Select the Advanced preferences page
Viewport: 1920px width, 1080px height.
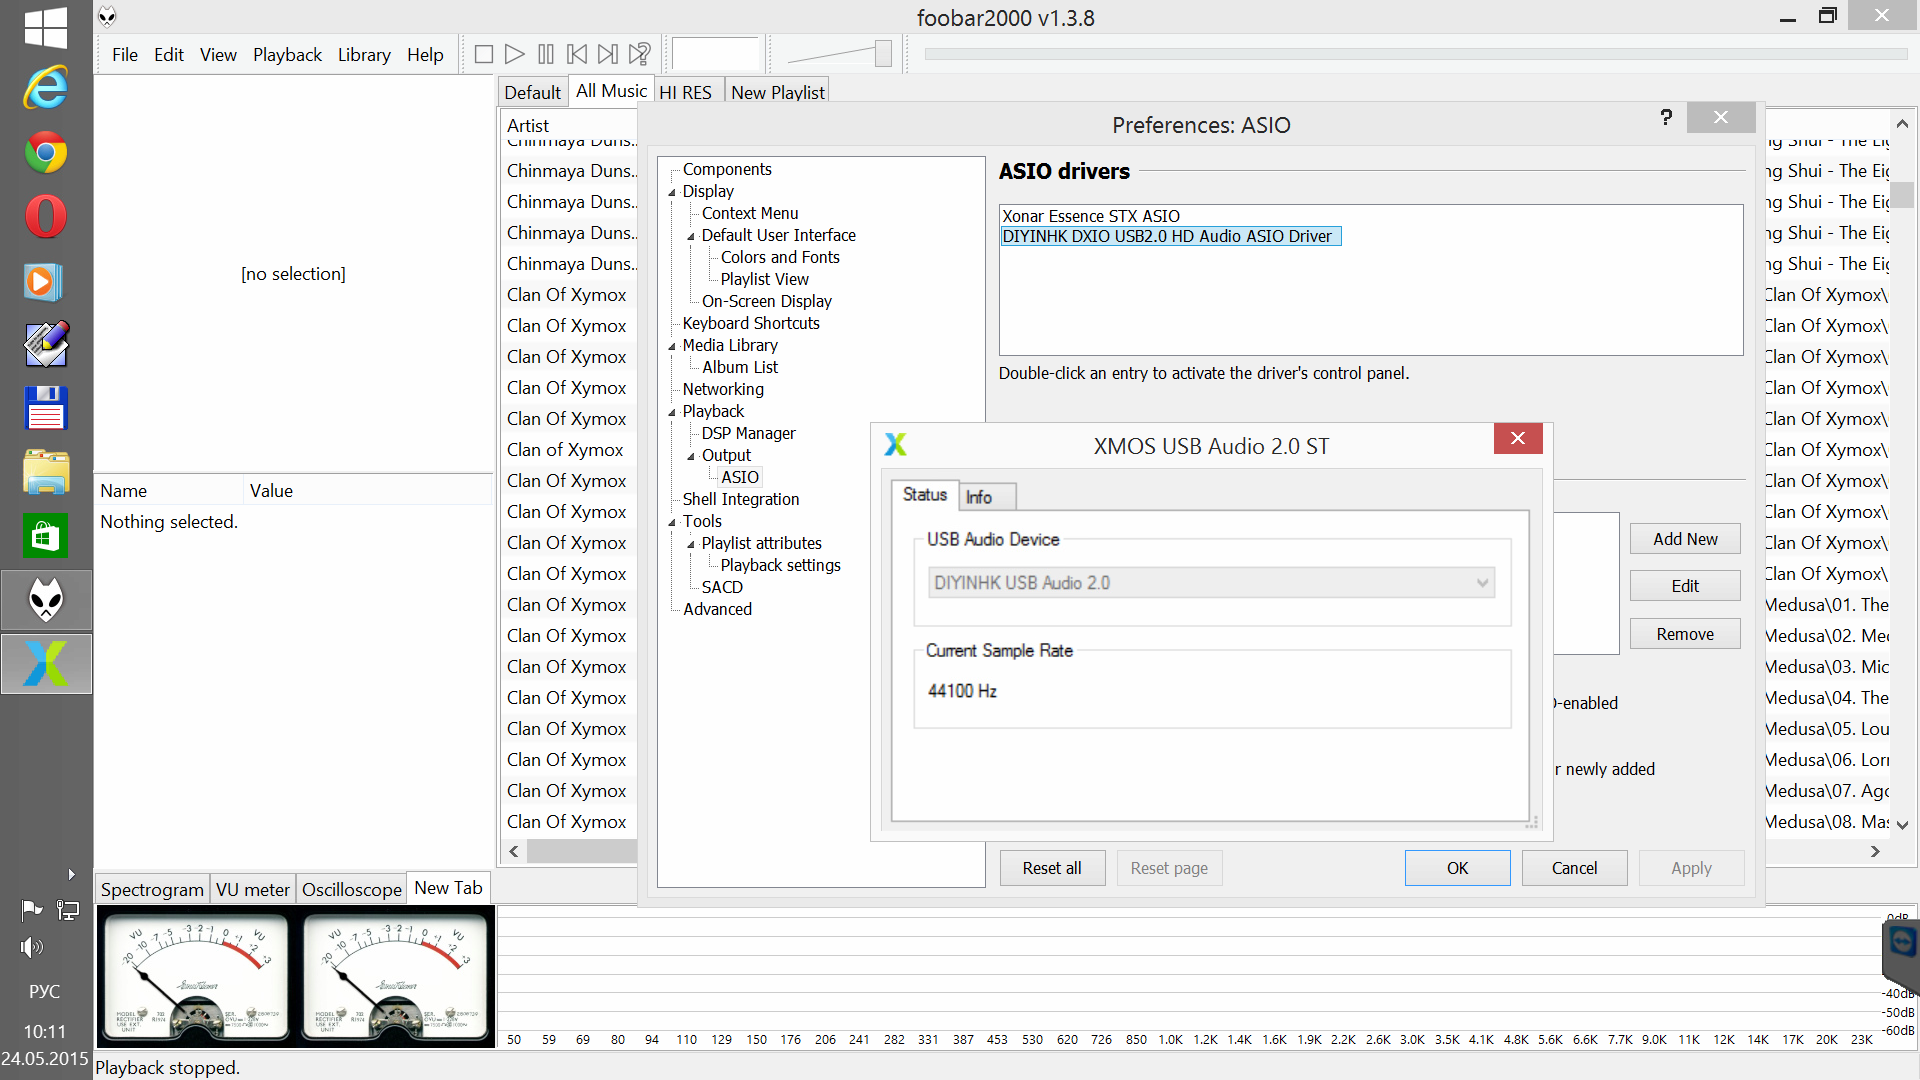(717, 609)
